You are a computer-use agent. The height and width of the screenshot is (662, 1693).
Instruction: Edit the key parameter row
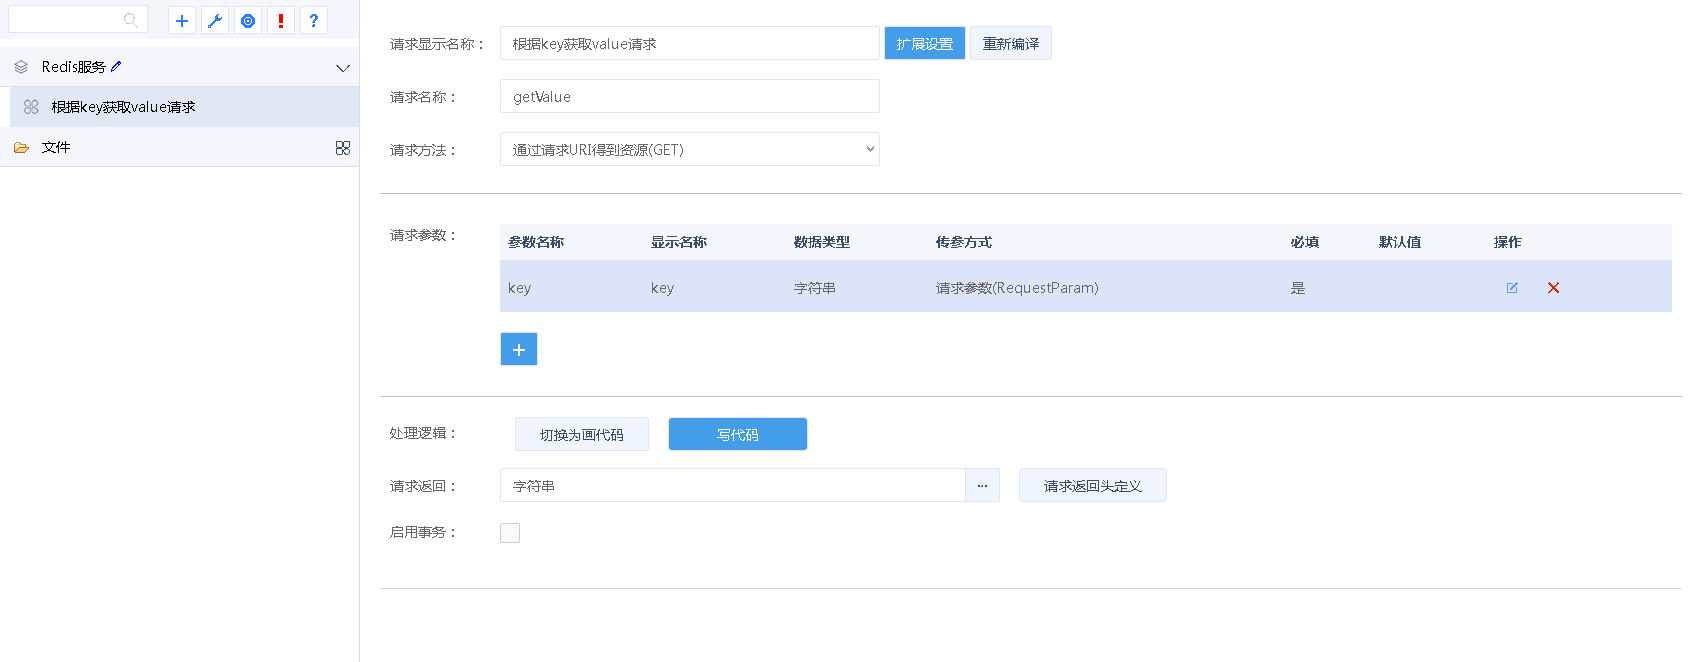tap(1512, 288)
